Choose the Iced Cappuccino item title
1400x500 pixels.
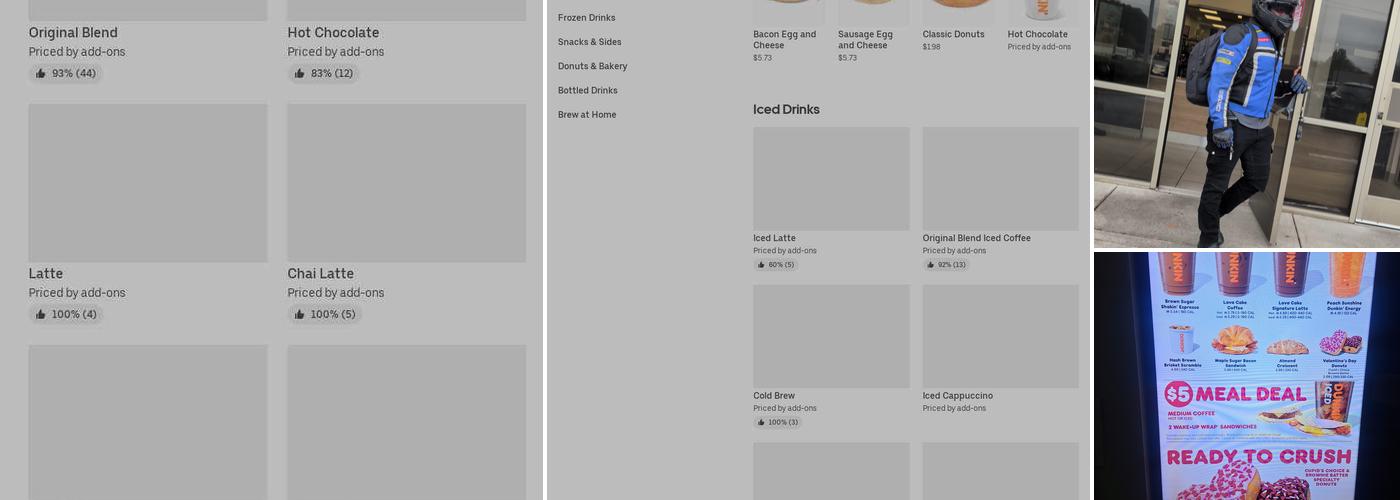pyautogui.click(x=957, y=396)
